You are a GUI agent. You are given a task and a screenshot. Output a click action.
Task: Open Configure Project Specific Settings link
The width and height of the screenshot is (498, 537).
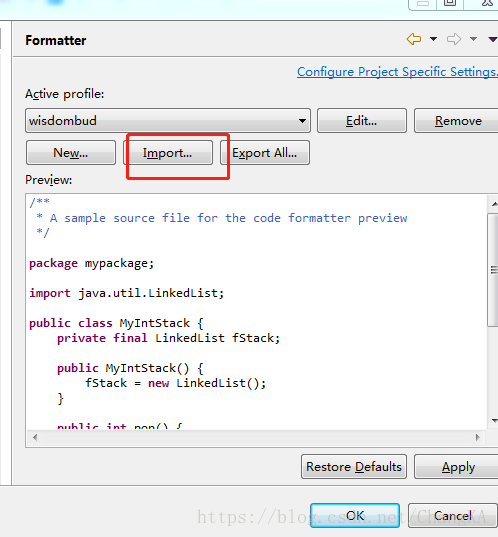click(x=397, y=72)
